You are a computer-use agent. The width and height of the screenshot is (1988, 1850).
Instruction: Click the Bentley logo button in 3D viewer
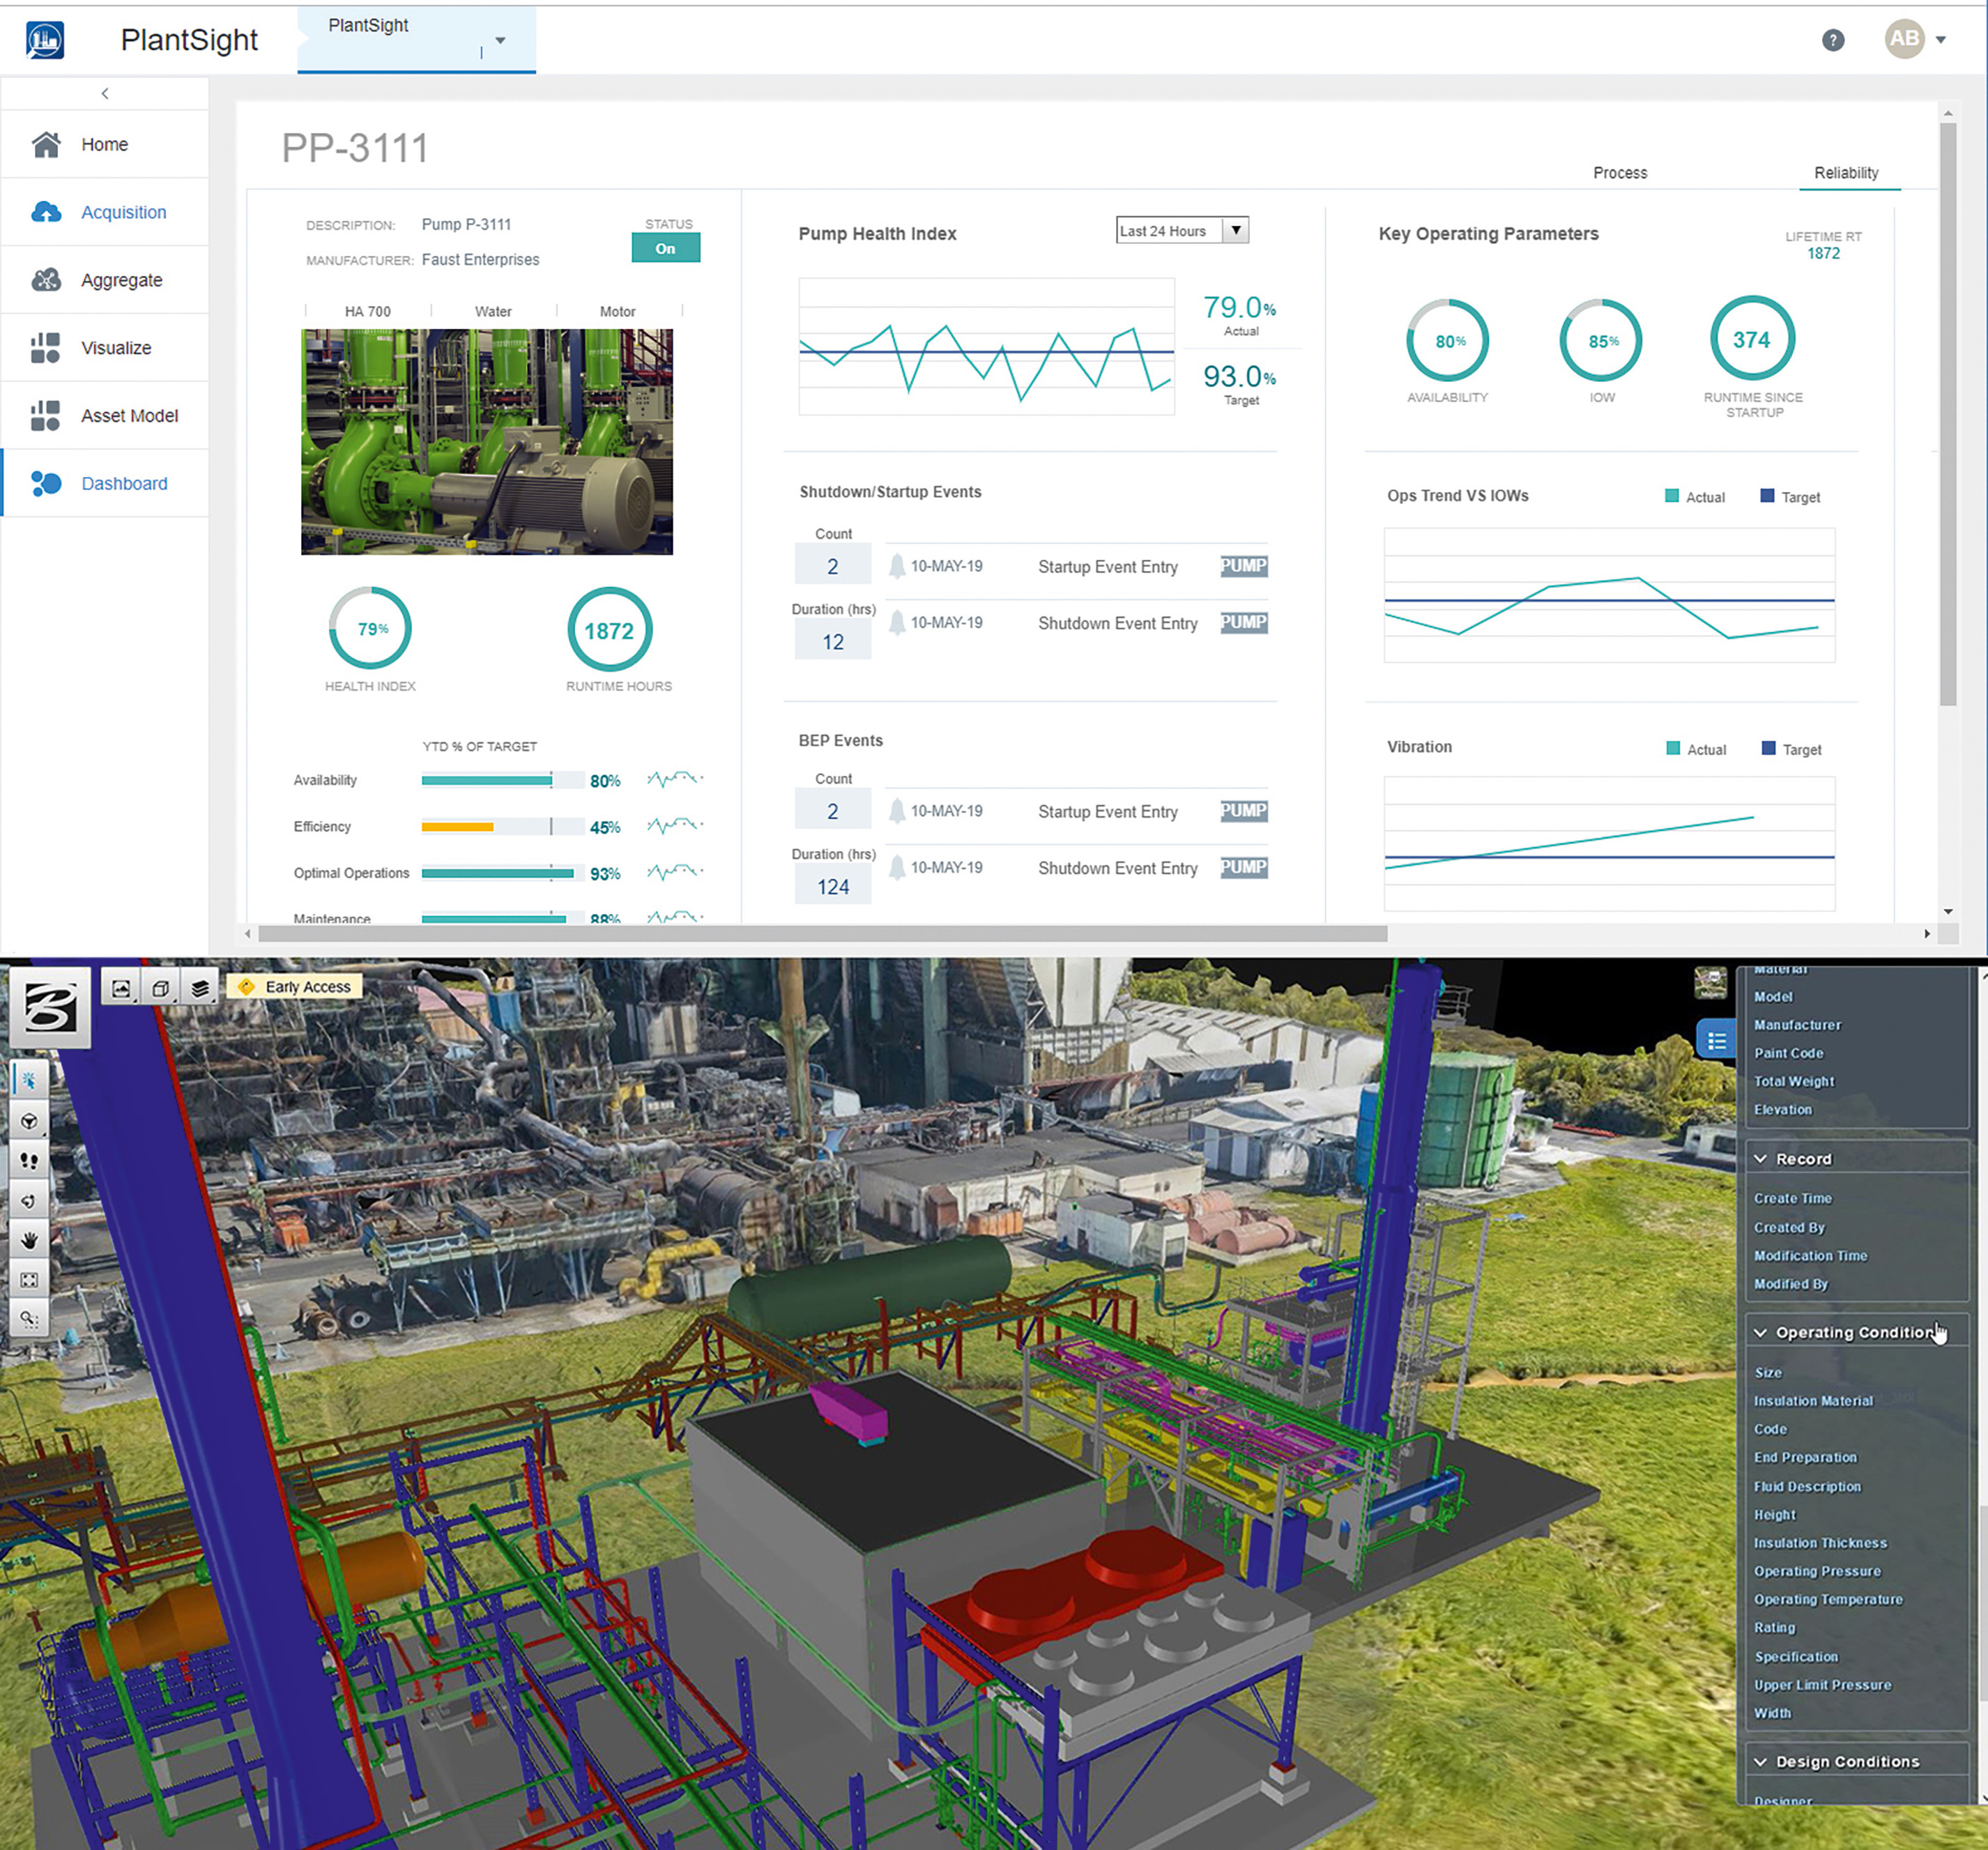pos(50,1006)
